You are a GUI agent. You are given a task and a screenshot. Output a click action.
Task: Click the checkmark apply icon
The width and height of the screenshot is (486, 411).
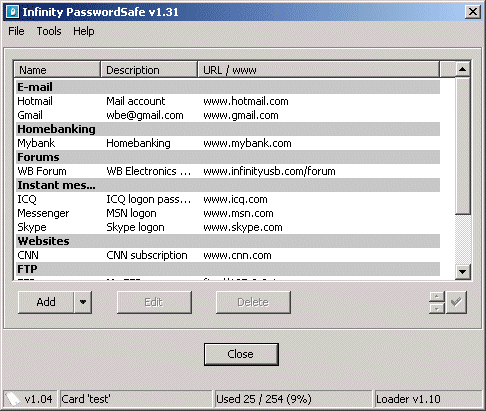coord(456,302)
